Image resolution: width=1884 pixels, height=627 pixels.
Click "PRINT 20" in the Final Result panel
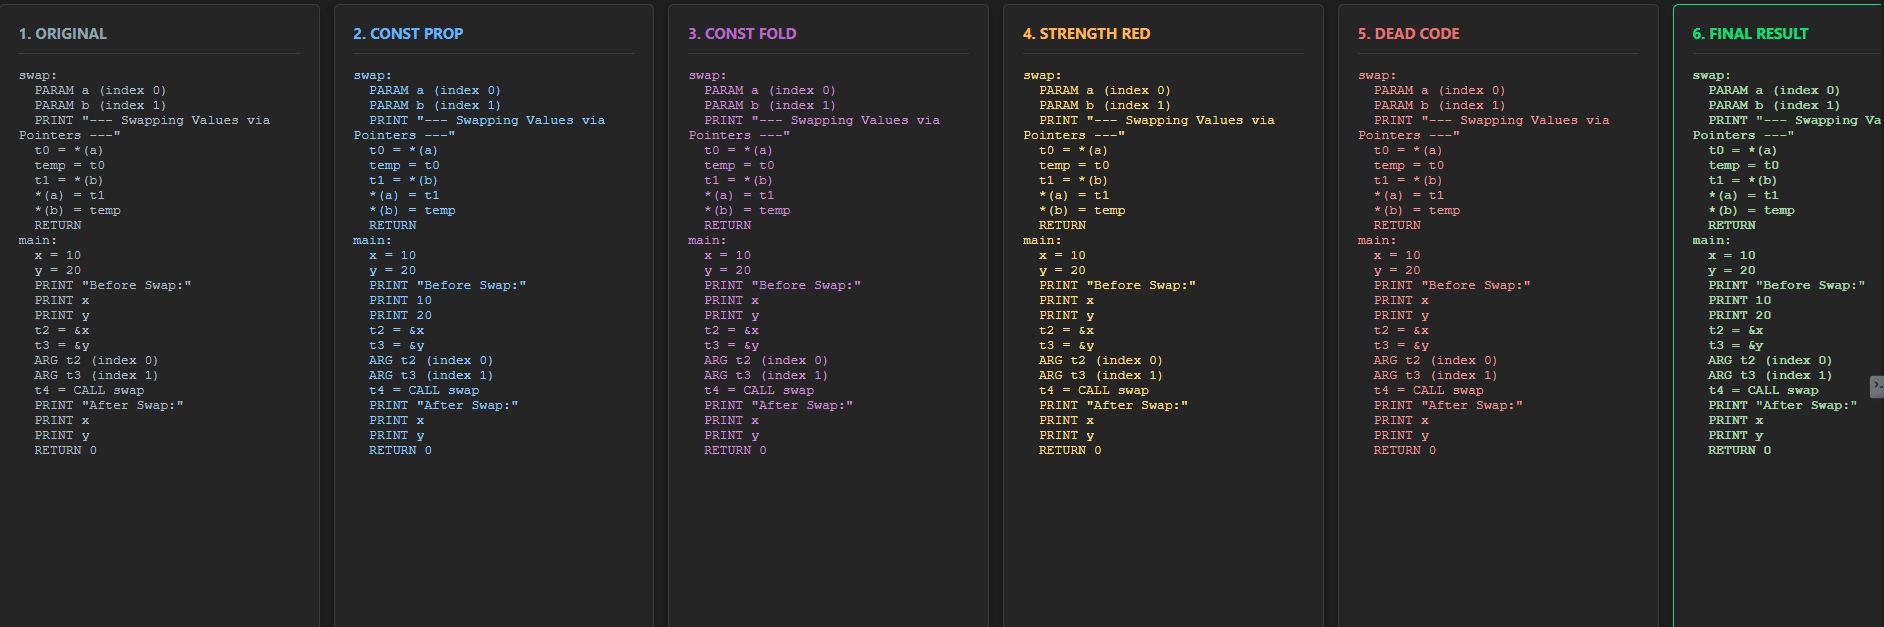coord(1739,315)
